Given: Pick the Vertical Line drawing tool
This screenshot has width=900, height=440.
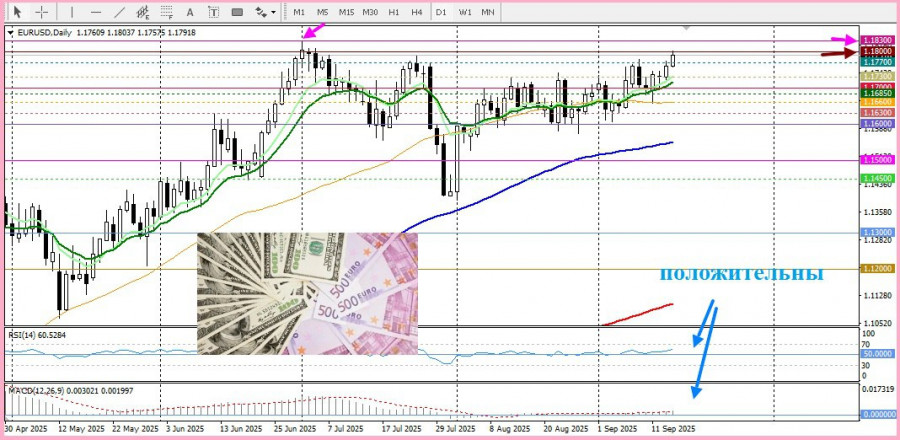Looking at the screenshot, I should point(72,11).
